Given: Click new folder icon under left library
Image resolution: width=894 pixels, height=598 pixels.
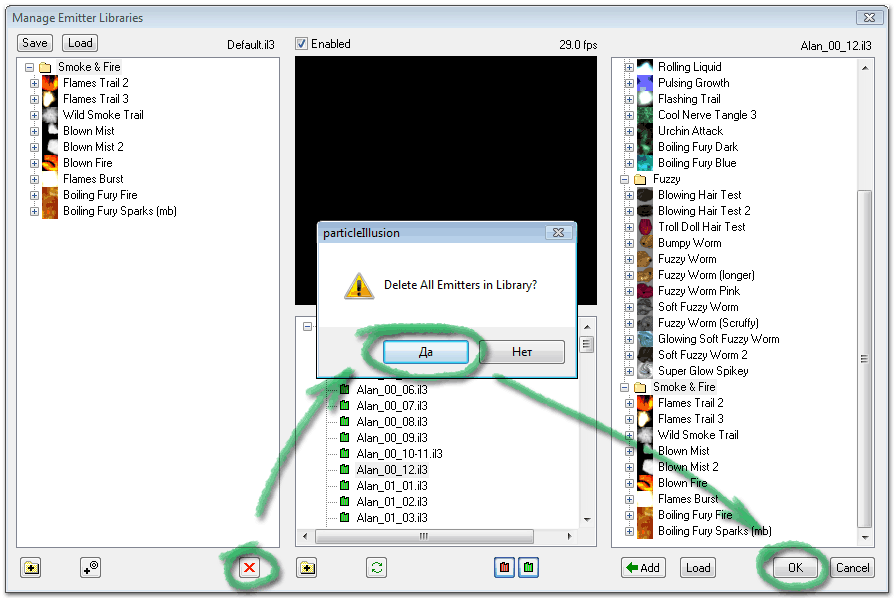Looking at the screenshot, I should tap(31, 568).
